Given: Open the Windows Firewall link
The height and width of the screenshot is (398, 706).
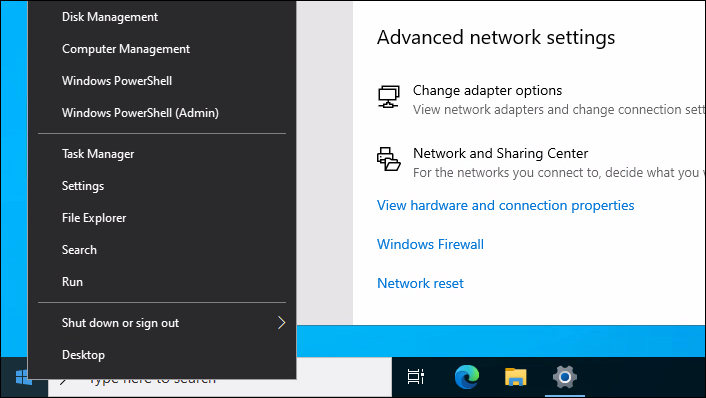Looking at the screenshot, I should (x=430, y=244).
